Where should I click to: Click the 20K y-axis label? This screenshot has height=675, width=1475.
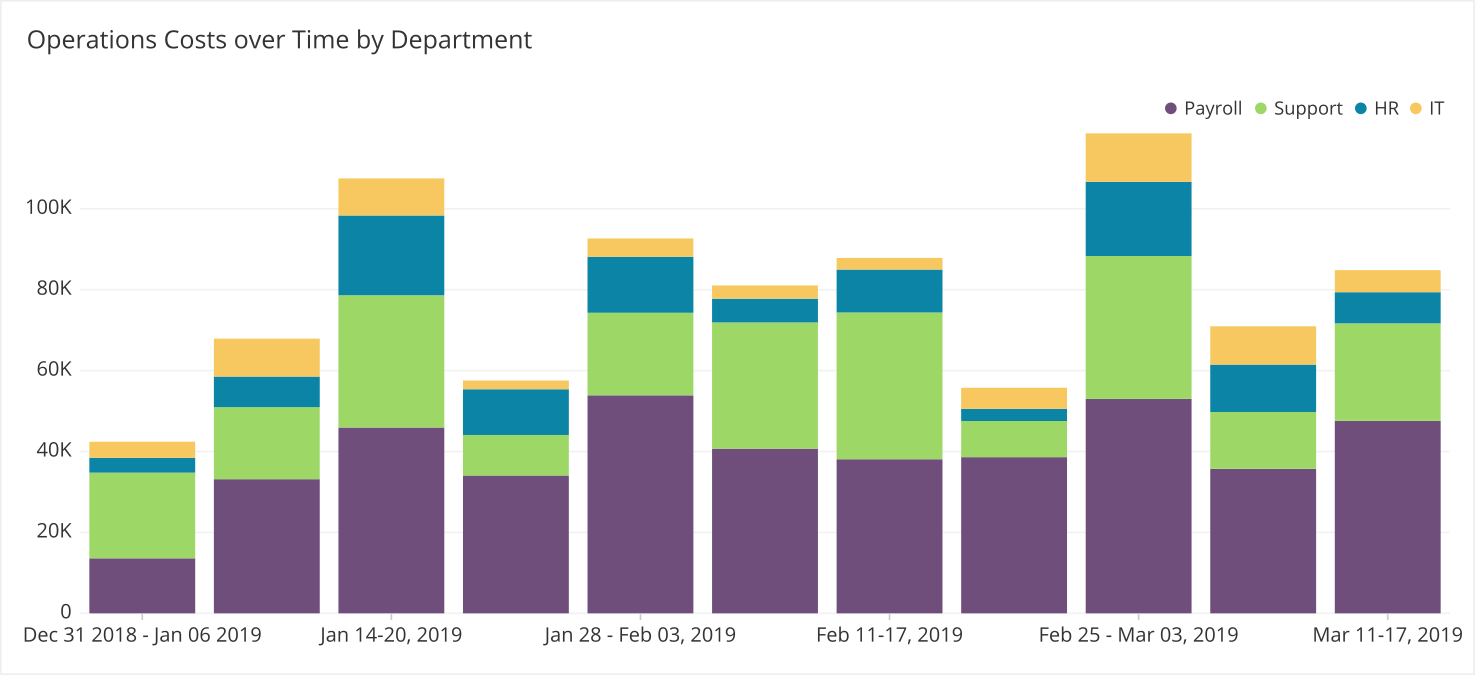55,531
